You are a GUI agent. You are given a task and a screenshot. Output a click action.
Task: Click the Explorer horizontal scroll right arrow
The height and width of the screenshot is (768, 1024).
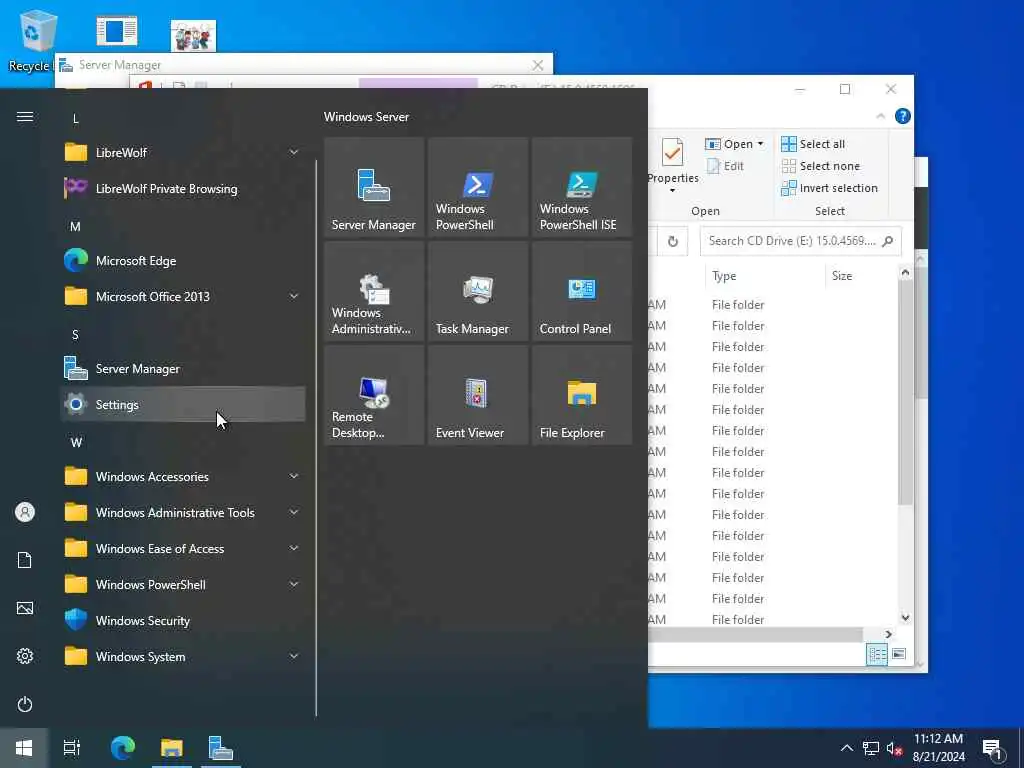click(888, 634)
